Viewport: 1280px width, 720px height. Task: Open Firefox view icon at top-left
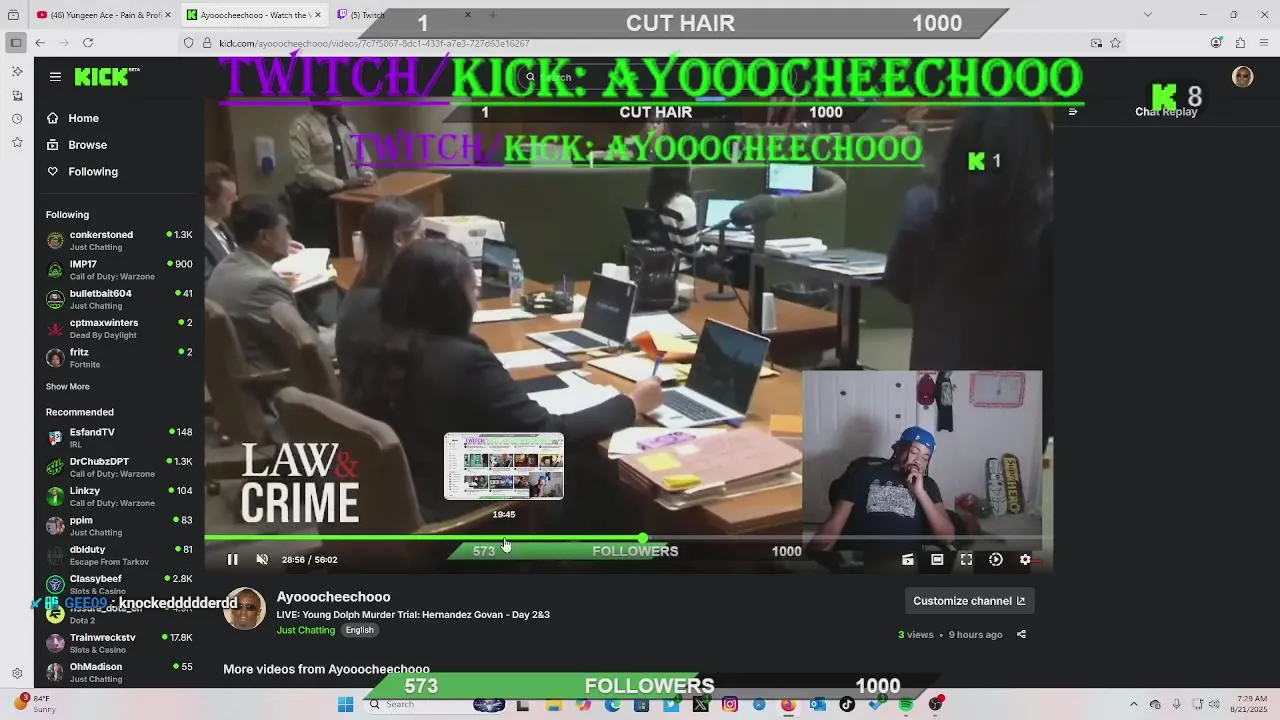[x=13, y=15]
